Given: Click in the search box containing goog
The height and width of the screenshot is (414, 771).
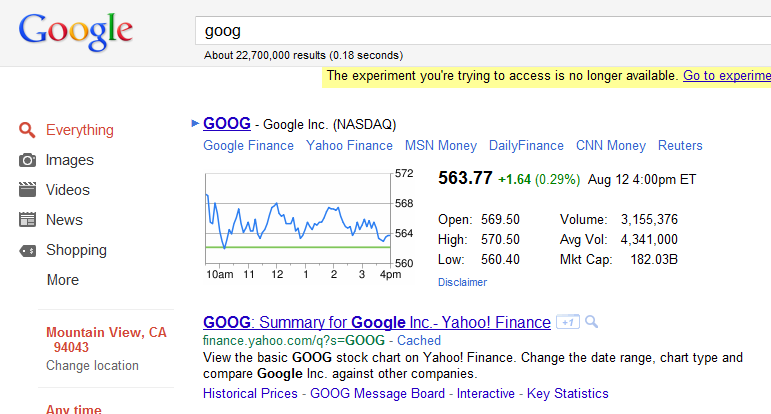Looking at the screenshot, I should click(480, 31).
